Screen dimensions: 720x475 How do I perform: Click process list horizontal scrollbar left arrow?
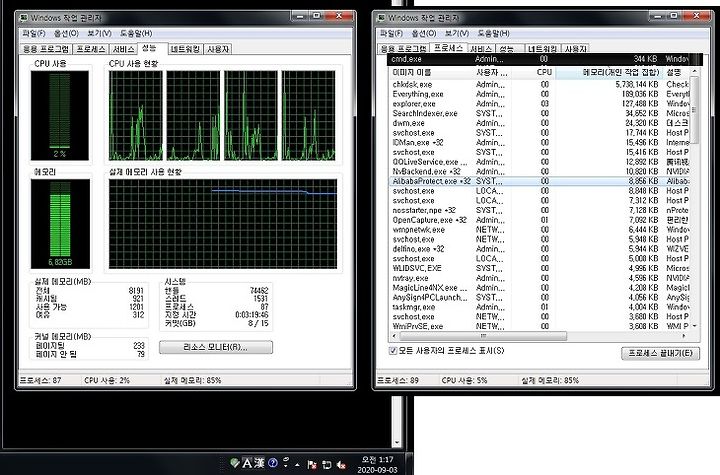tap(393, 336)
